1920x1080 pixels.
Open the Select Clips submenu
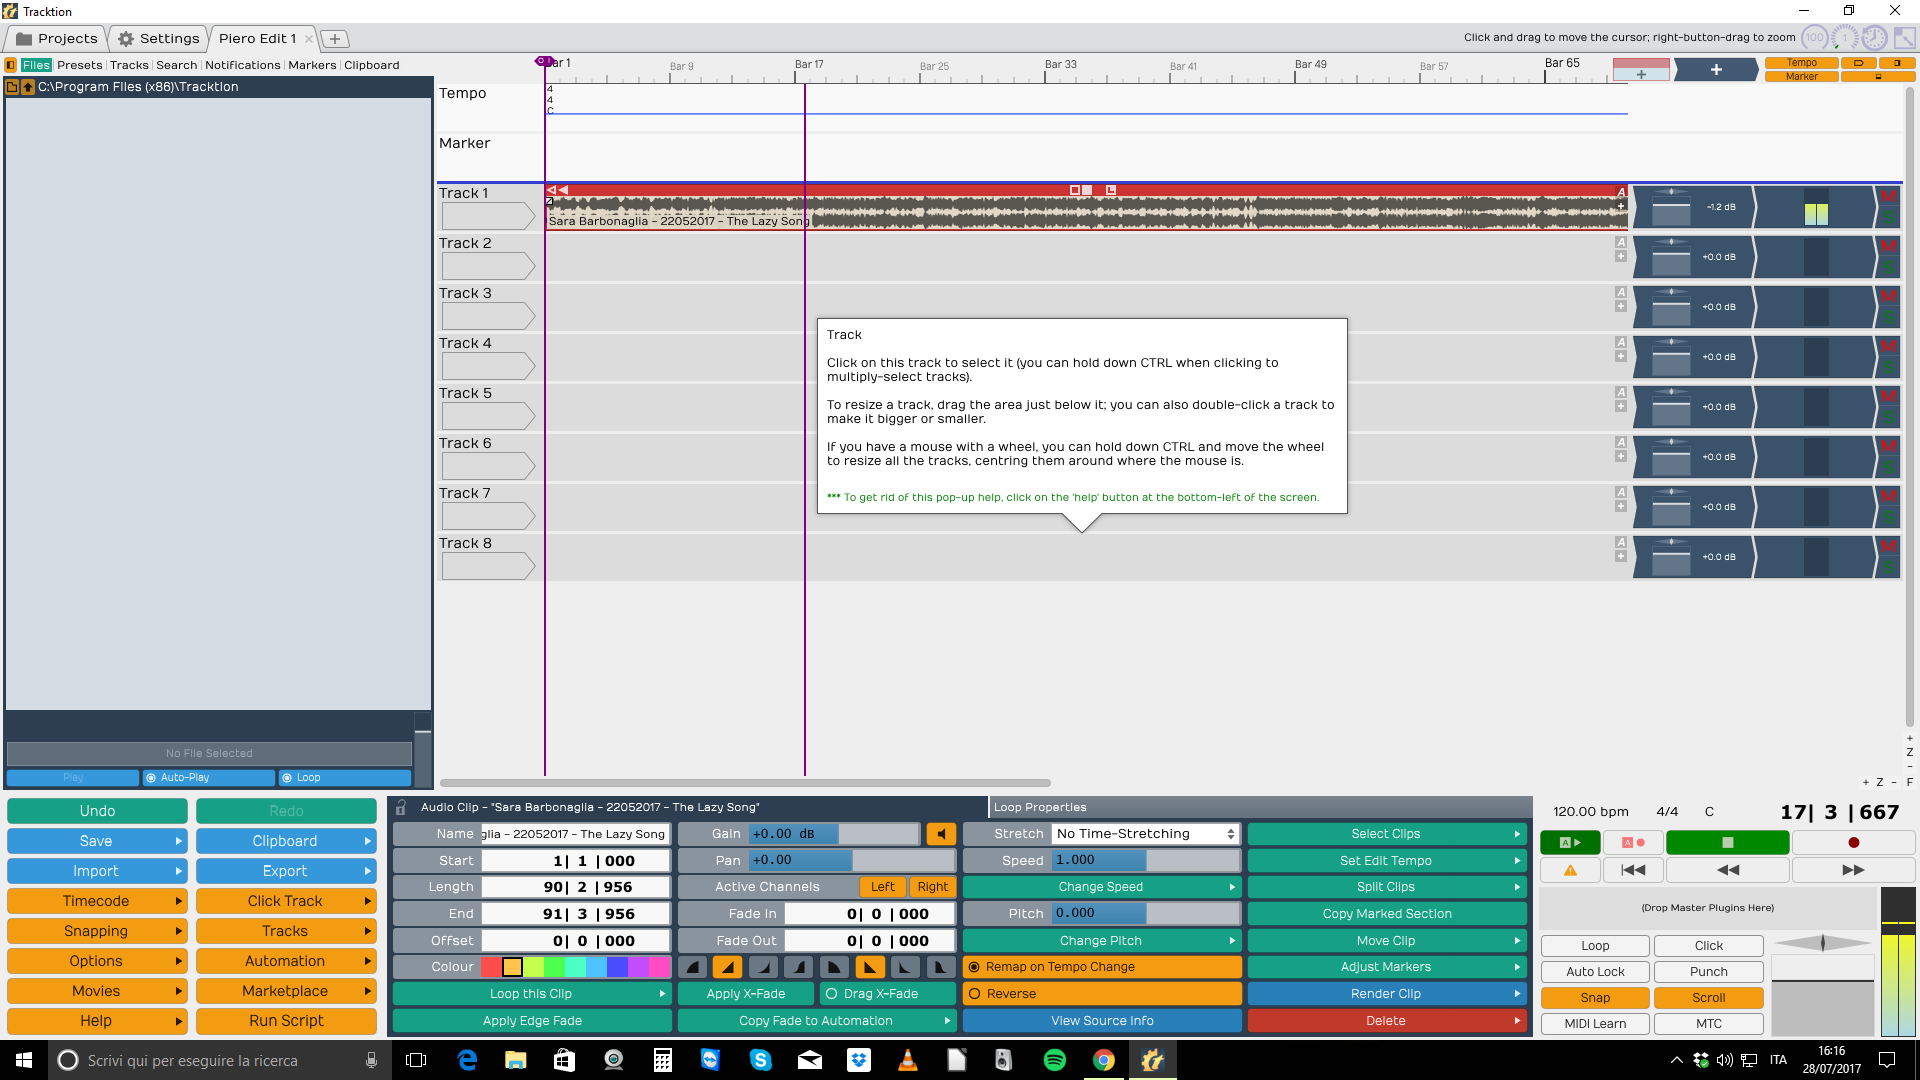point(1387,834)
